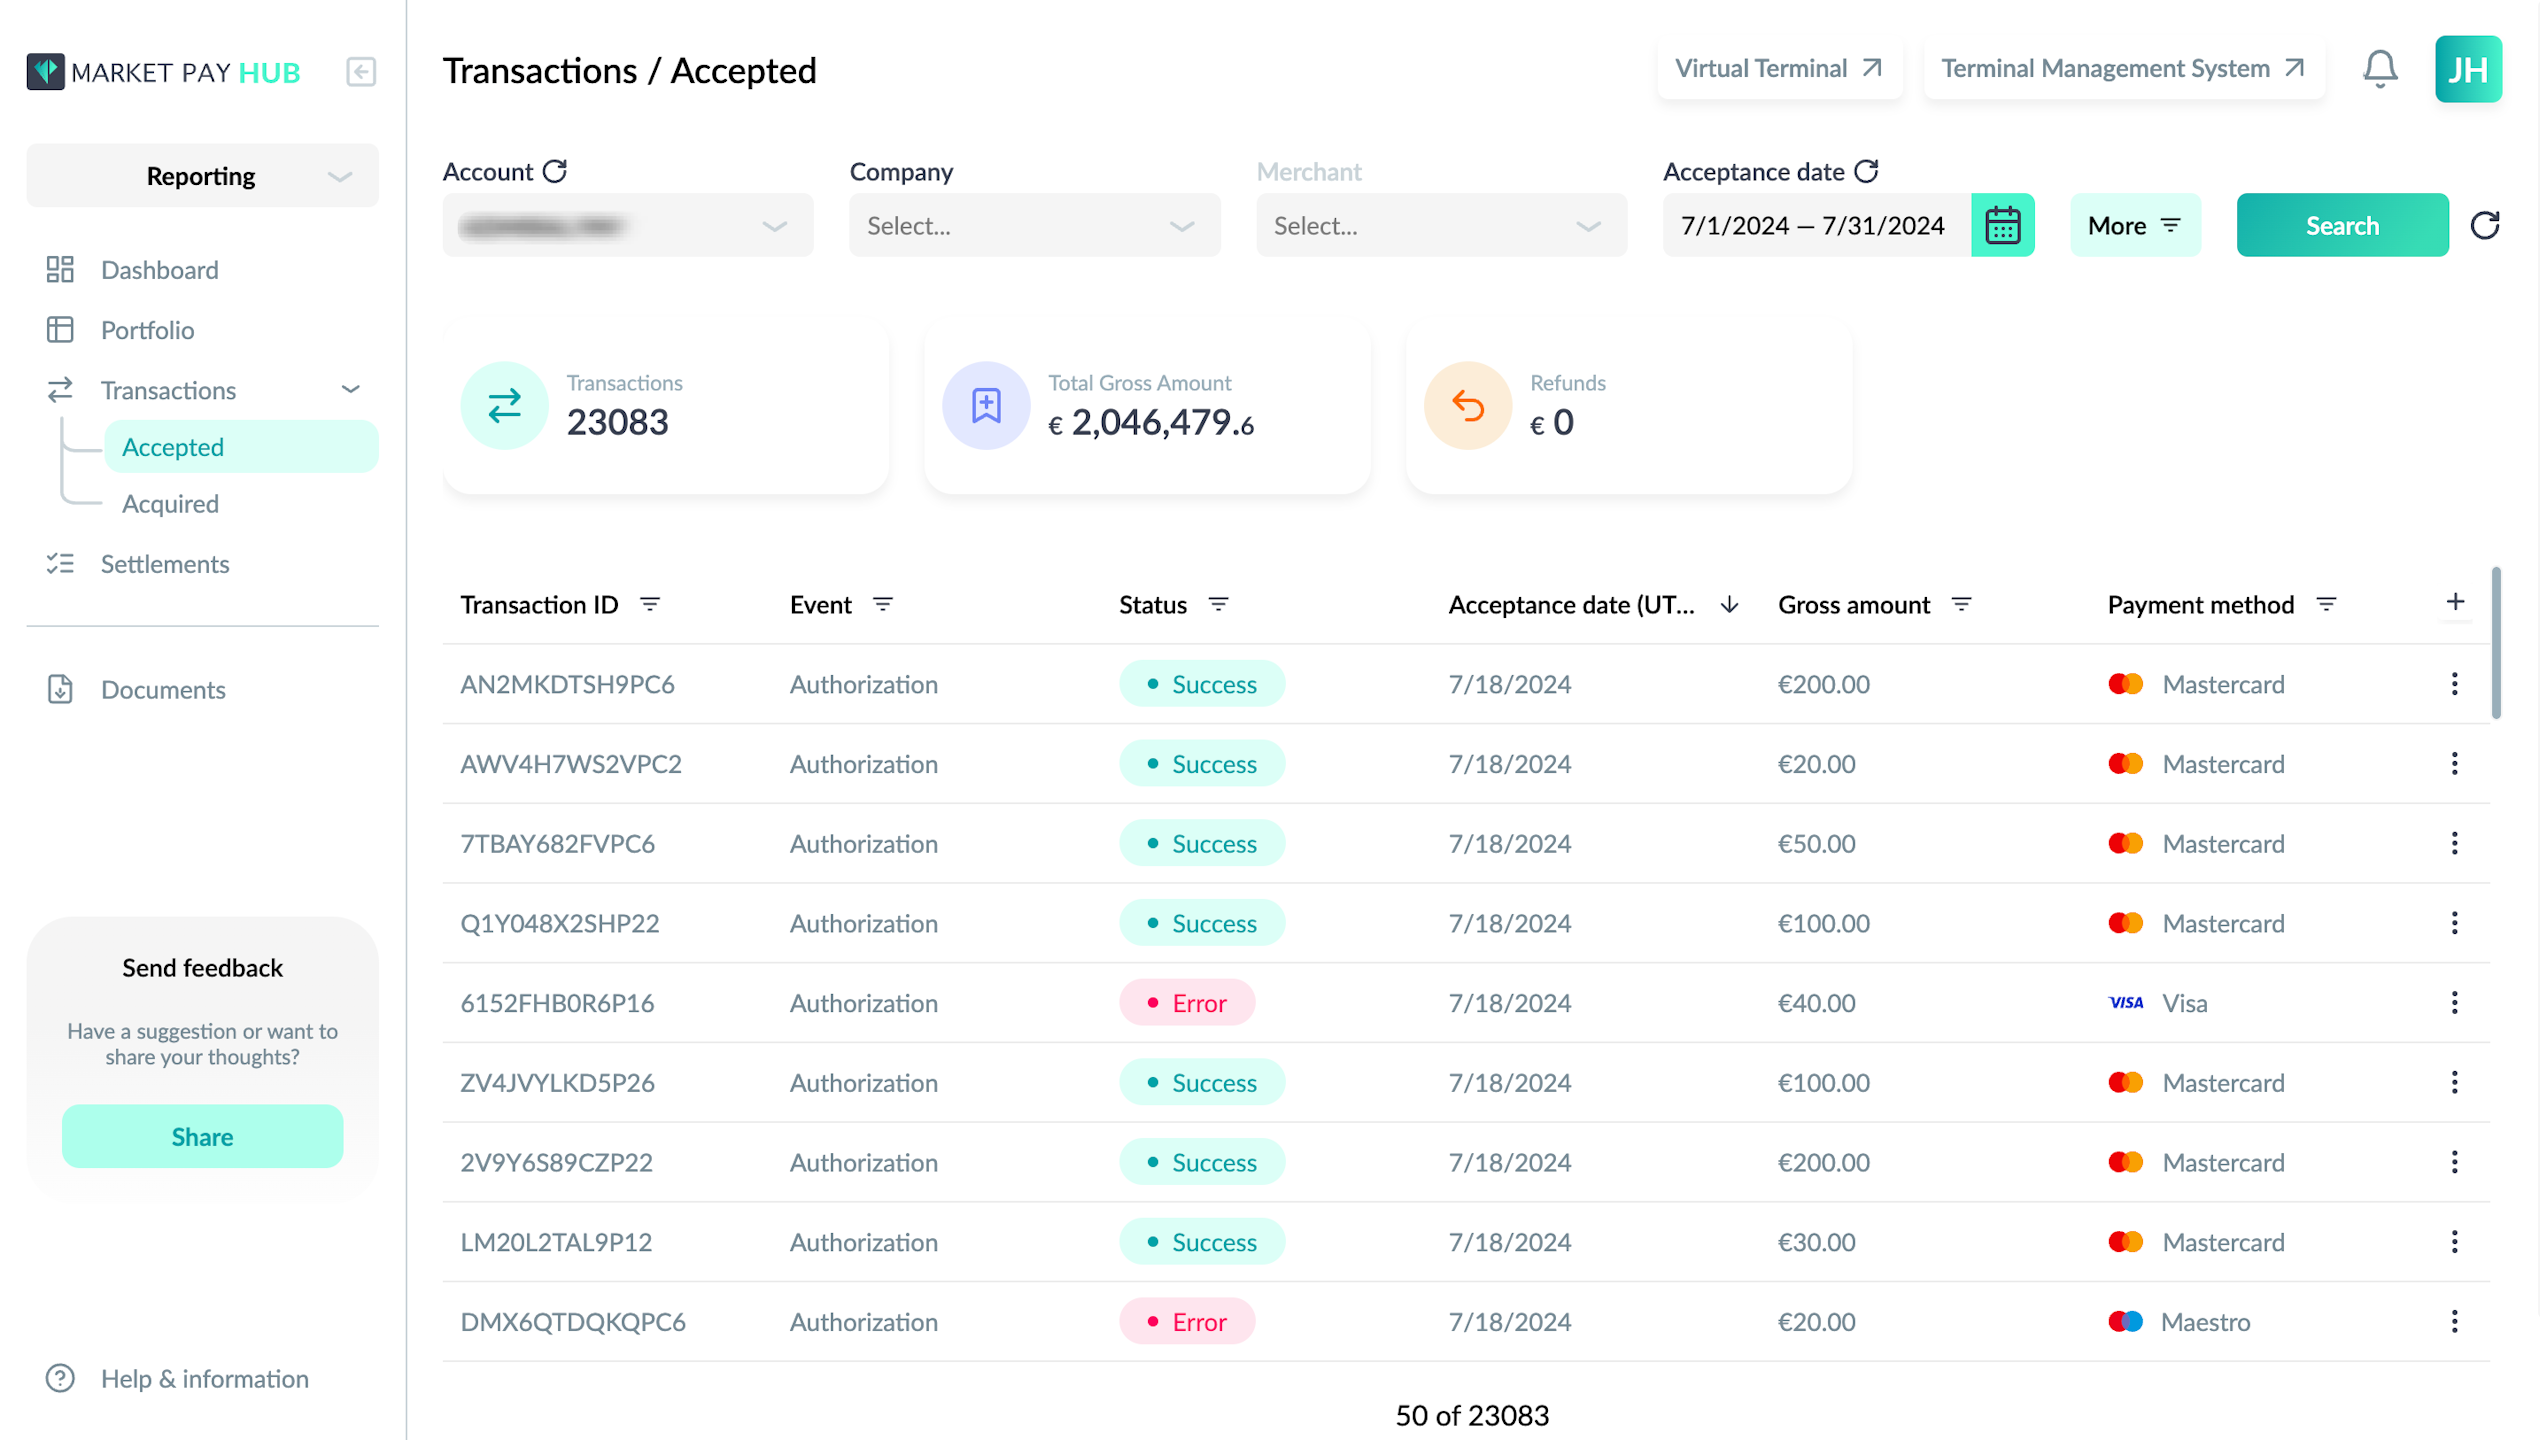Click the '50 of 23083' count
Image resolution: width=2540 pixels, height=1440 pixels.
click(1472, 1415)
